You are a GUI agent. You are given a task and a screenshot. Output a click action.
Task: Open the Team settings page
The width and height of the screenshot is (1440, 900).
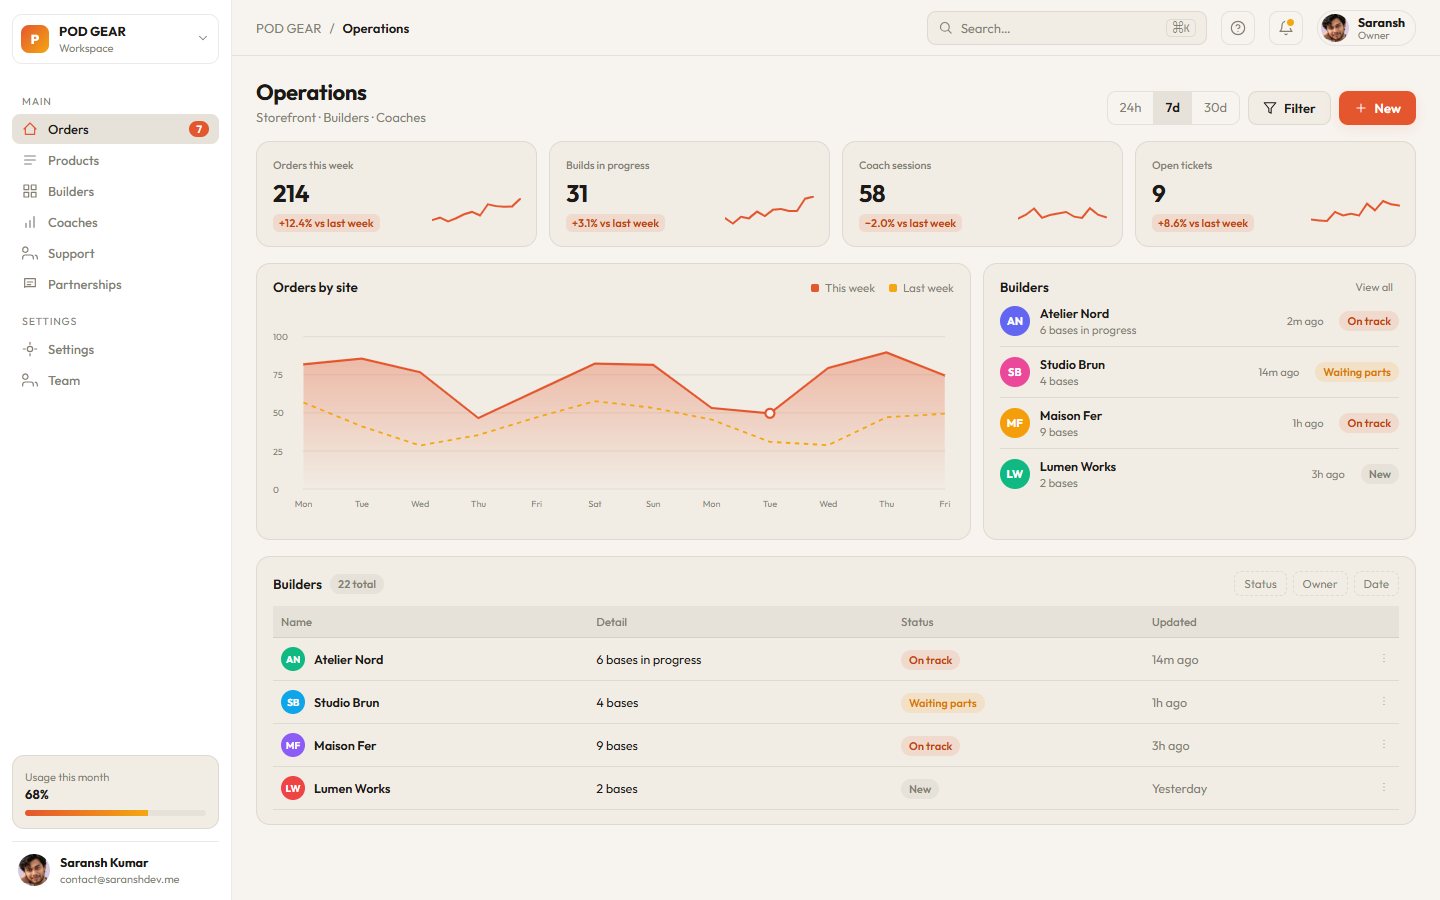[x=115, y=380]
